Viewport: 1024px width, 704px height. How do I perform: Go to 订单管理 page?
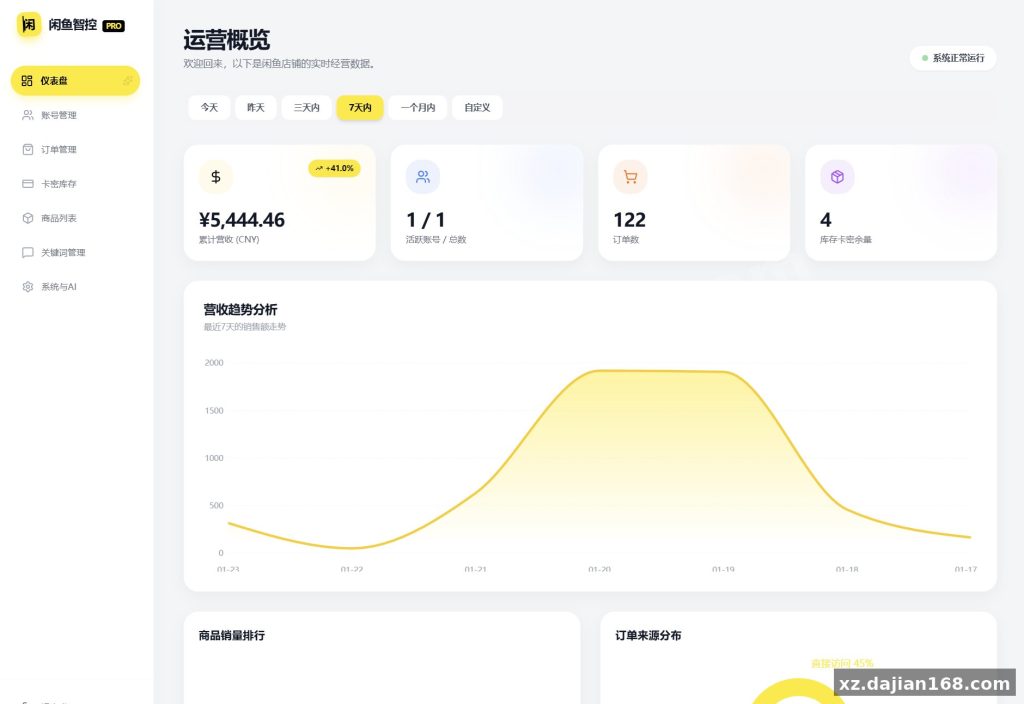tap(75, 150)
